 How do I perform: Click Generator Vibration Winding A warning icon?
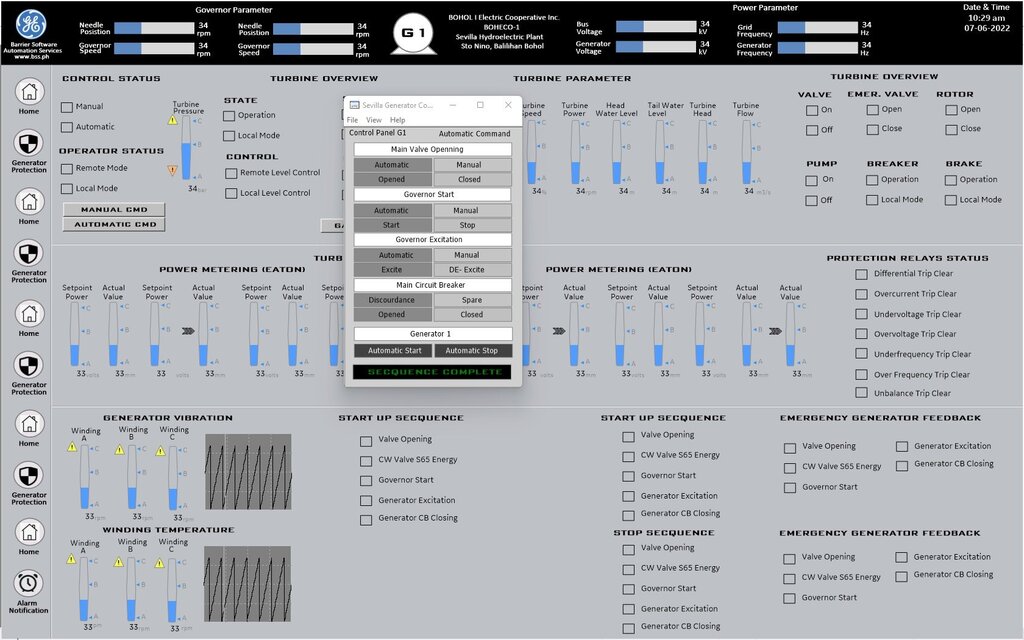(72, 447)
